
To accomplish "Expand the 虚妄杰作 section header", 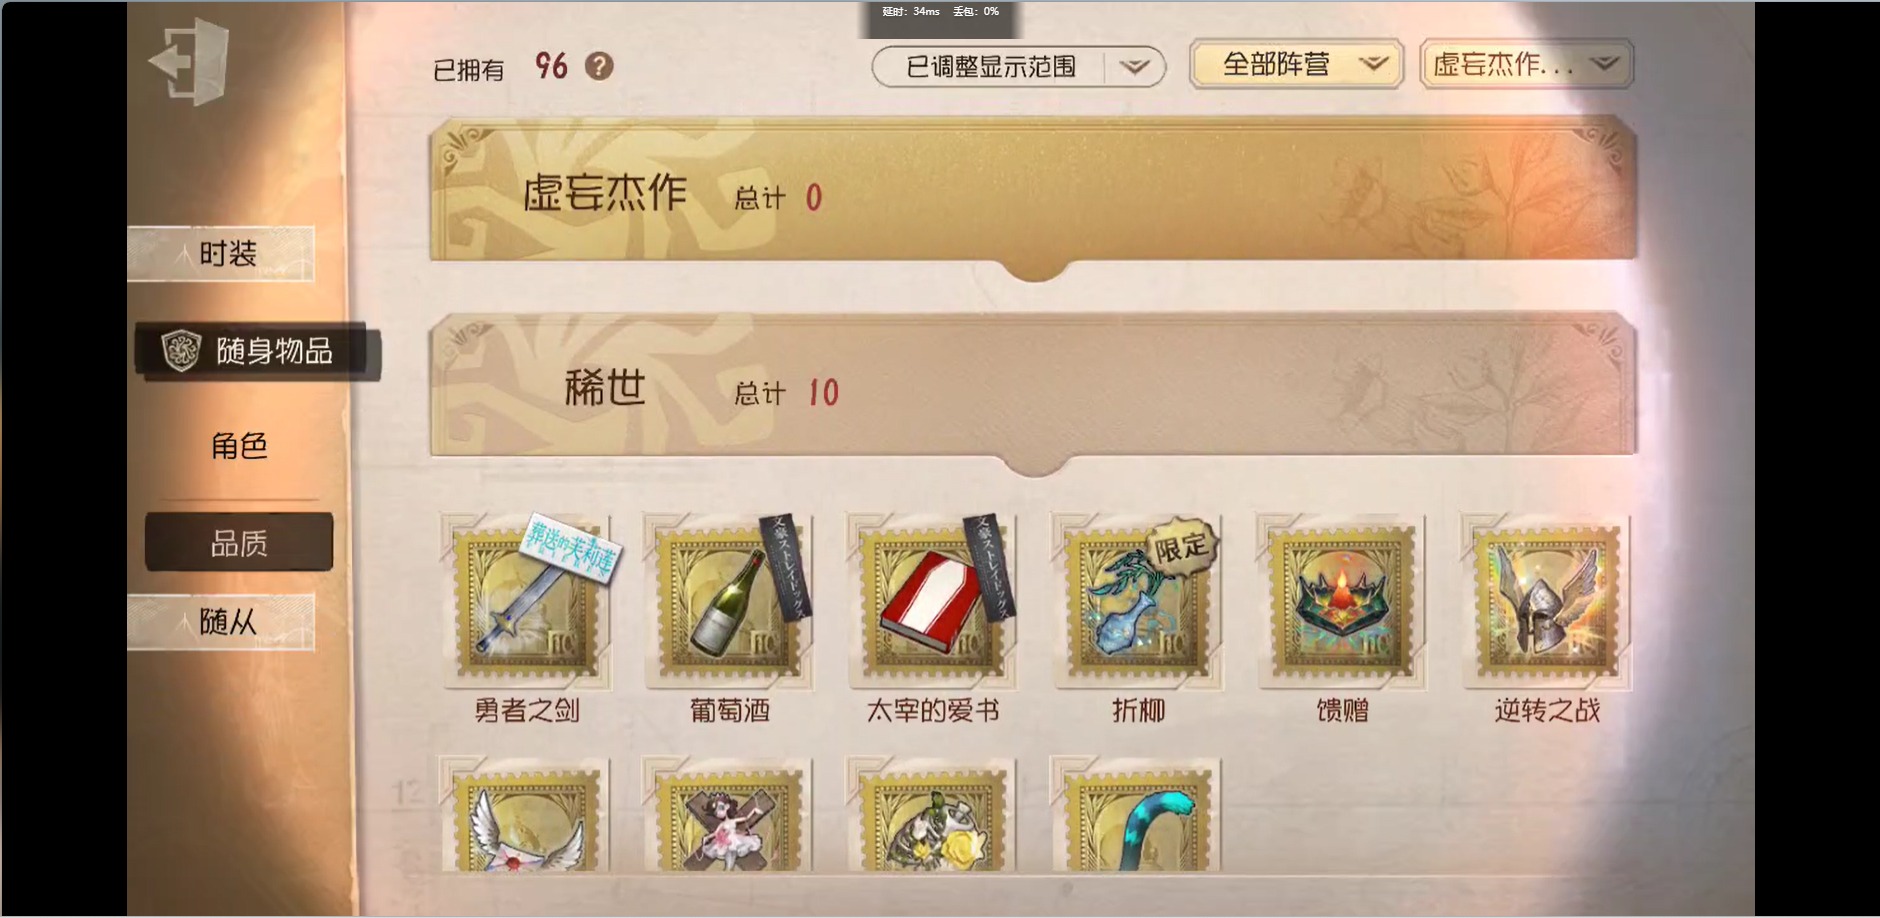I will [x=1033, y=194].
